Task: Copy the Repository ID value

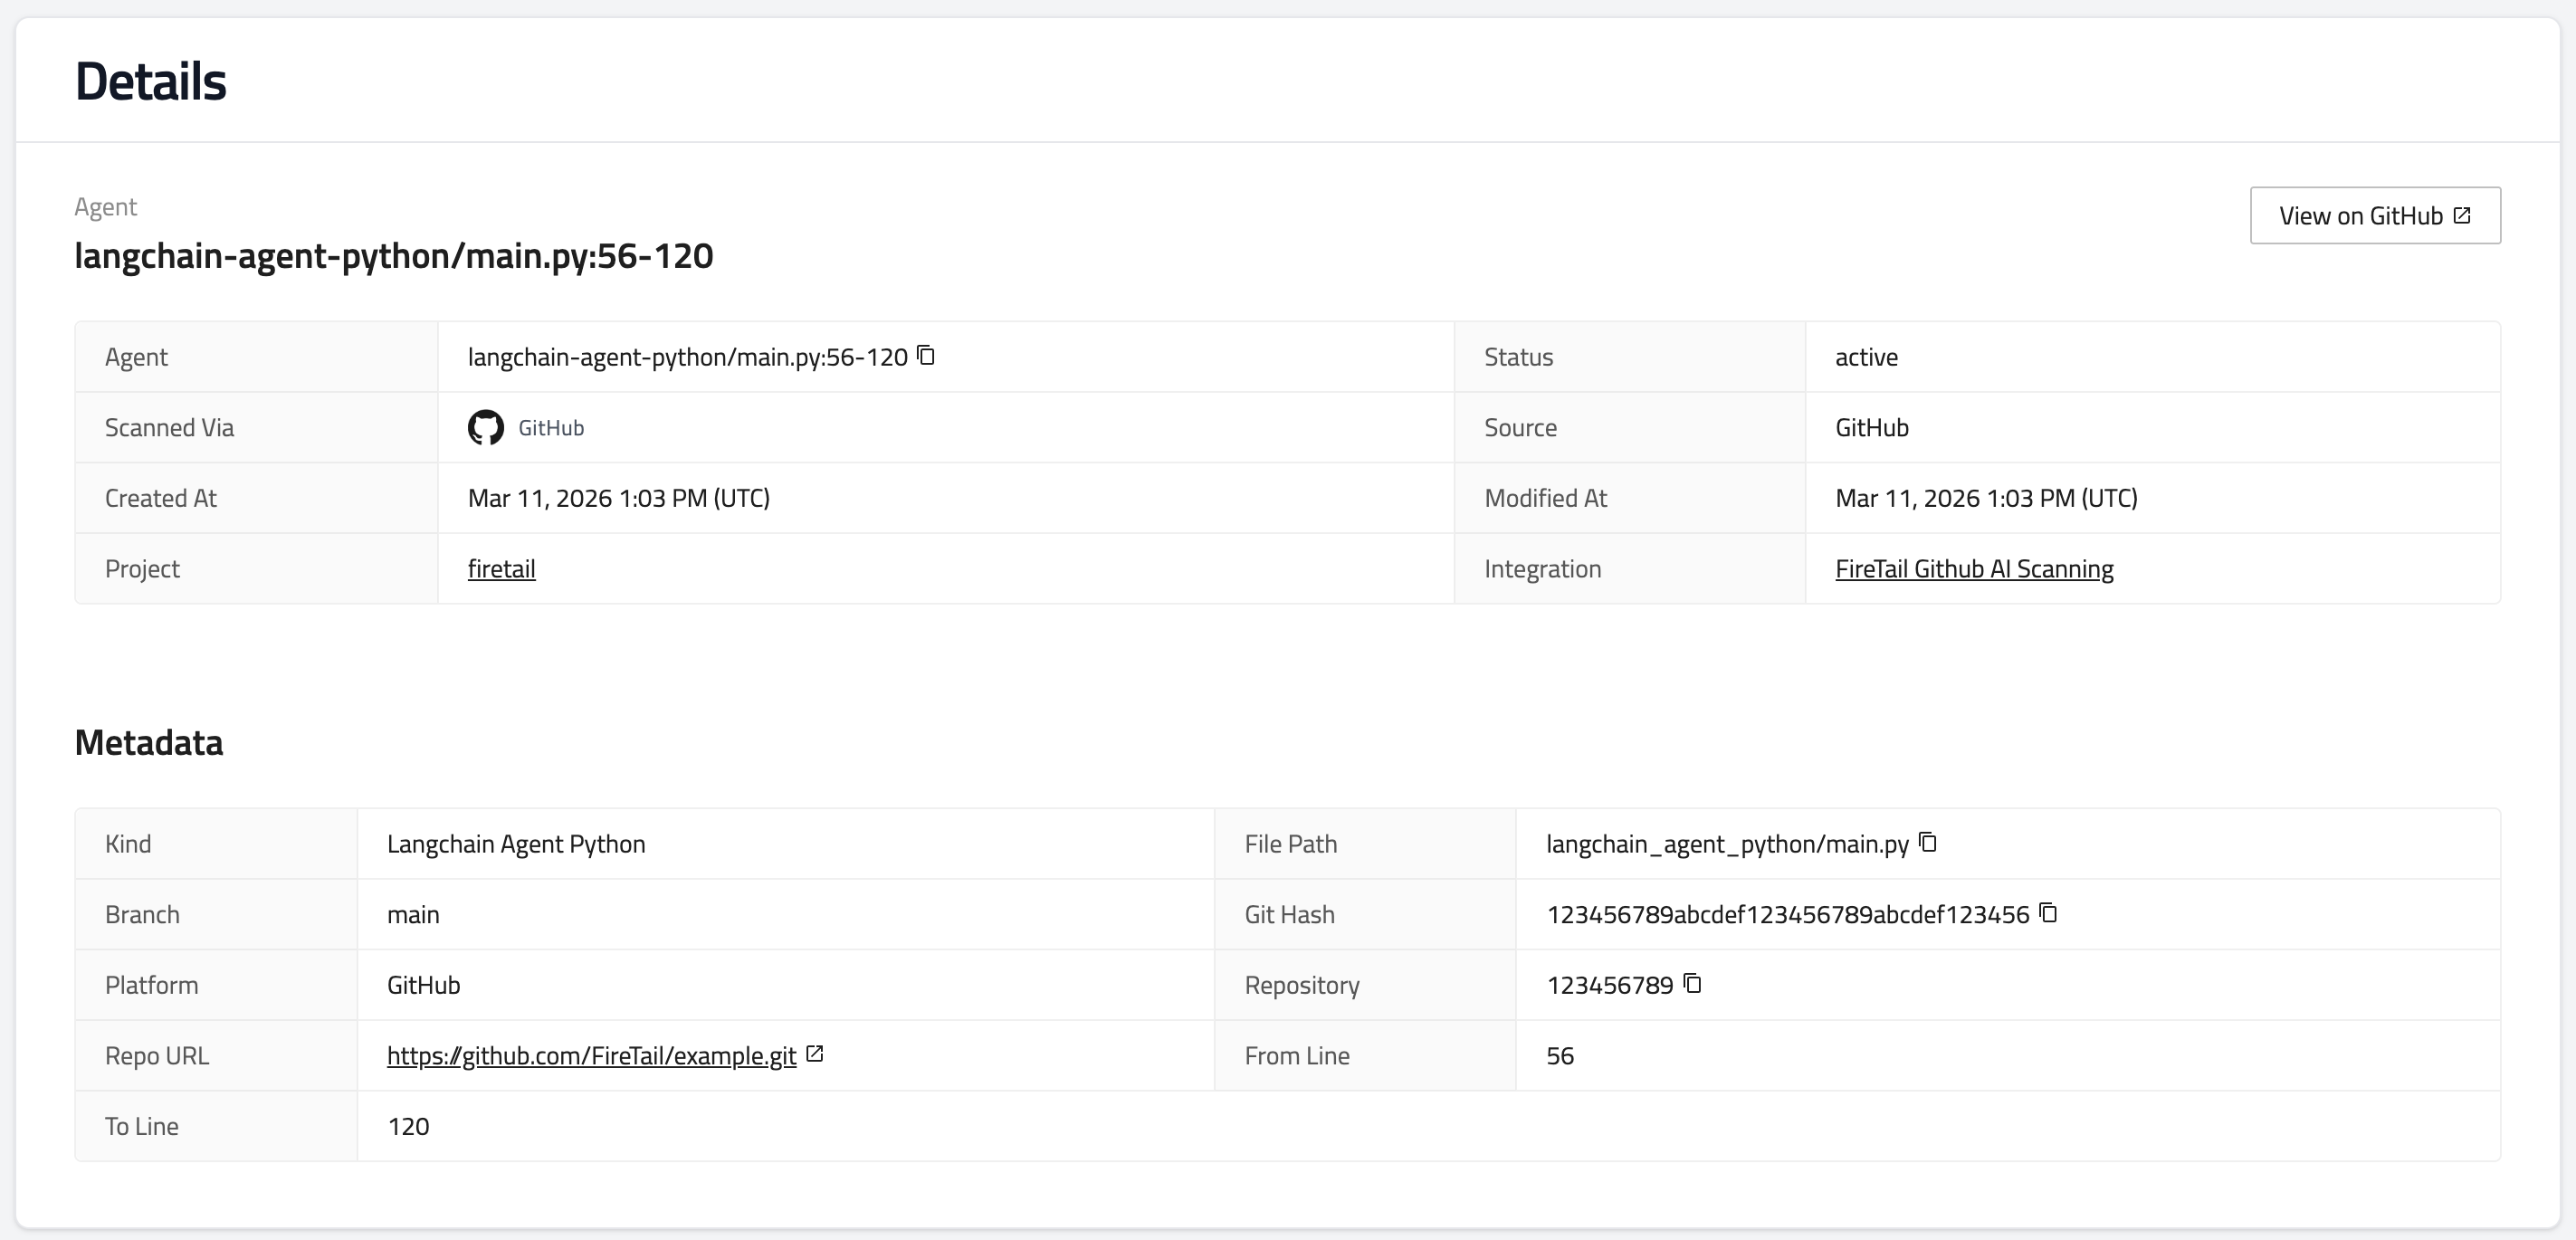Action: coord(1692,984)
